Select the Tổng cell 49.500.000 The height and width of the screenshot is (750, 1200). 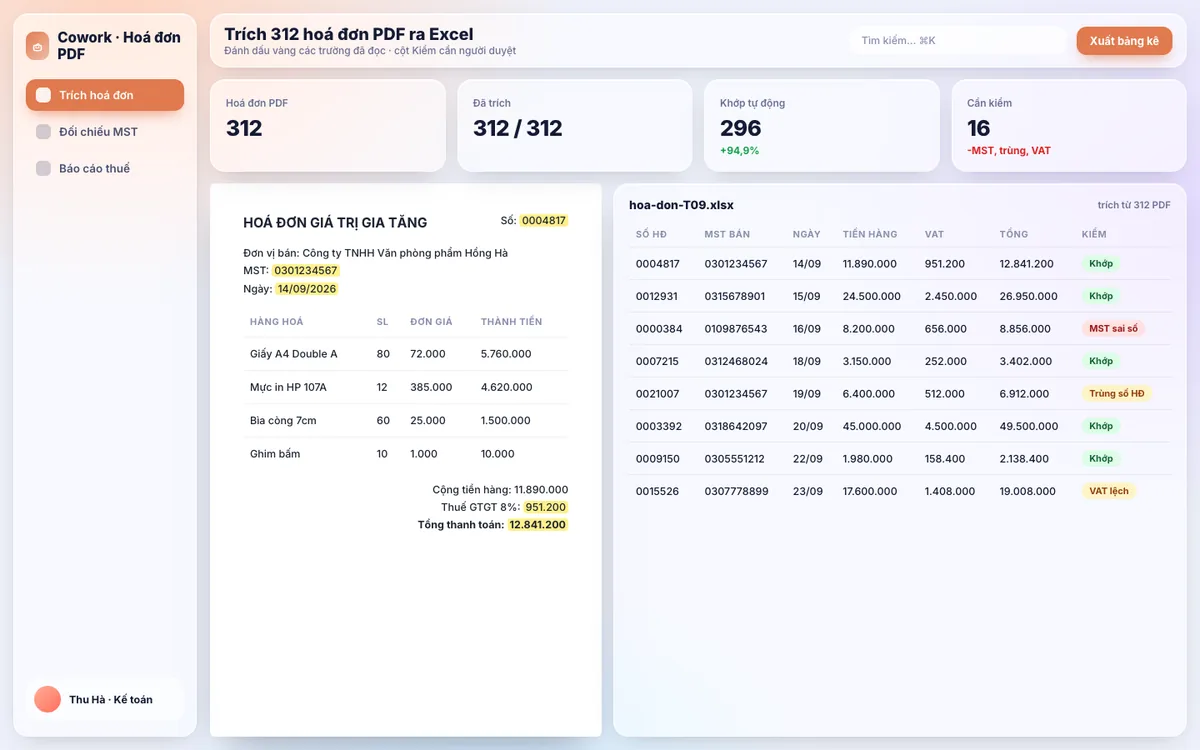(1028, 426)
